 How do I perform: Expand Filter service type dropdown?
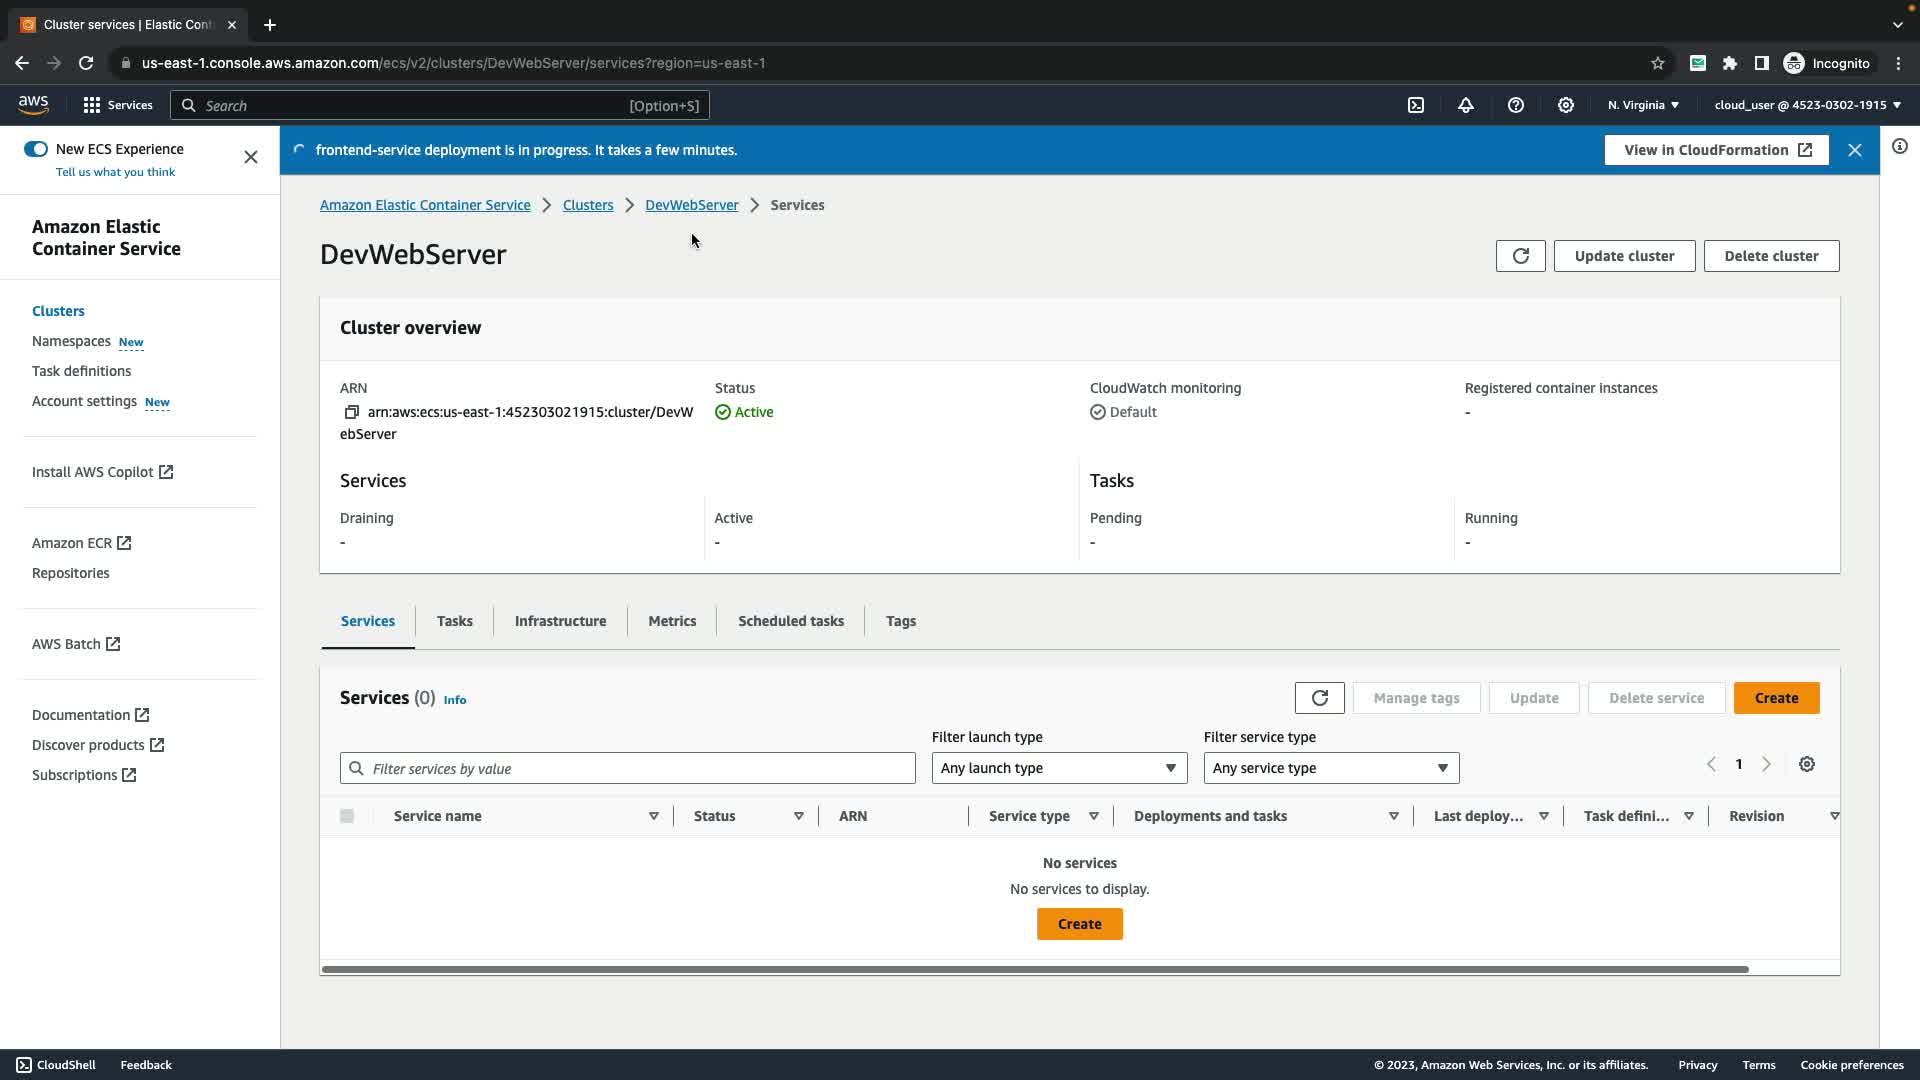pos(1331,768)
